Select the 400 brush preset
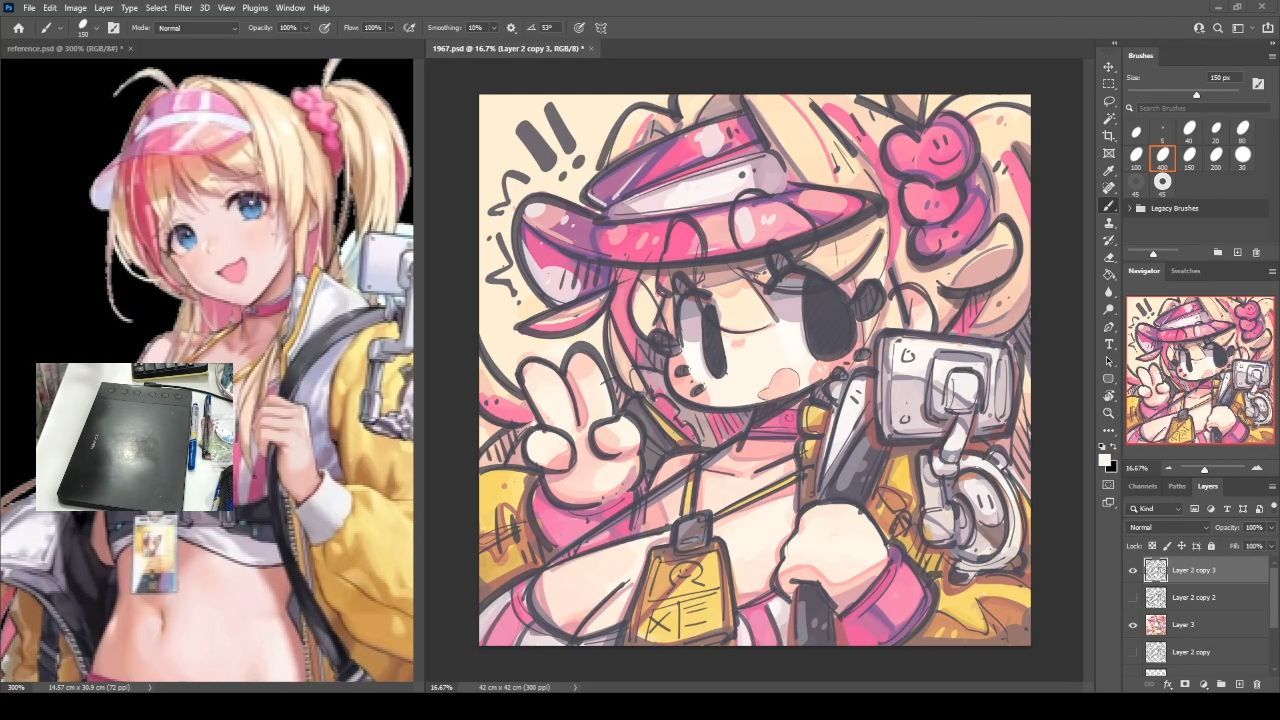The width and height of the screenshot is (1280, 720). pos(1162,158)
